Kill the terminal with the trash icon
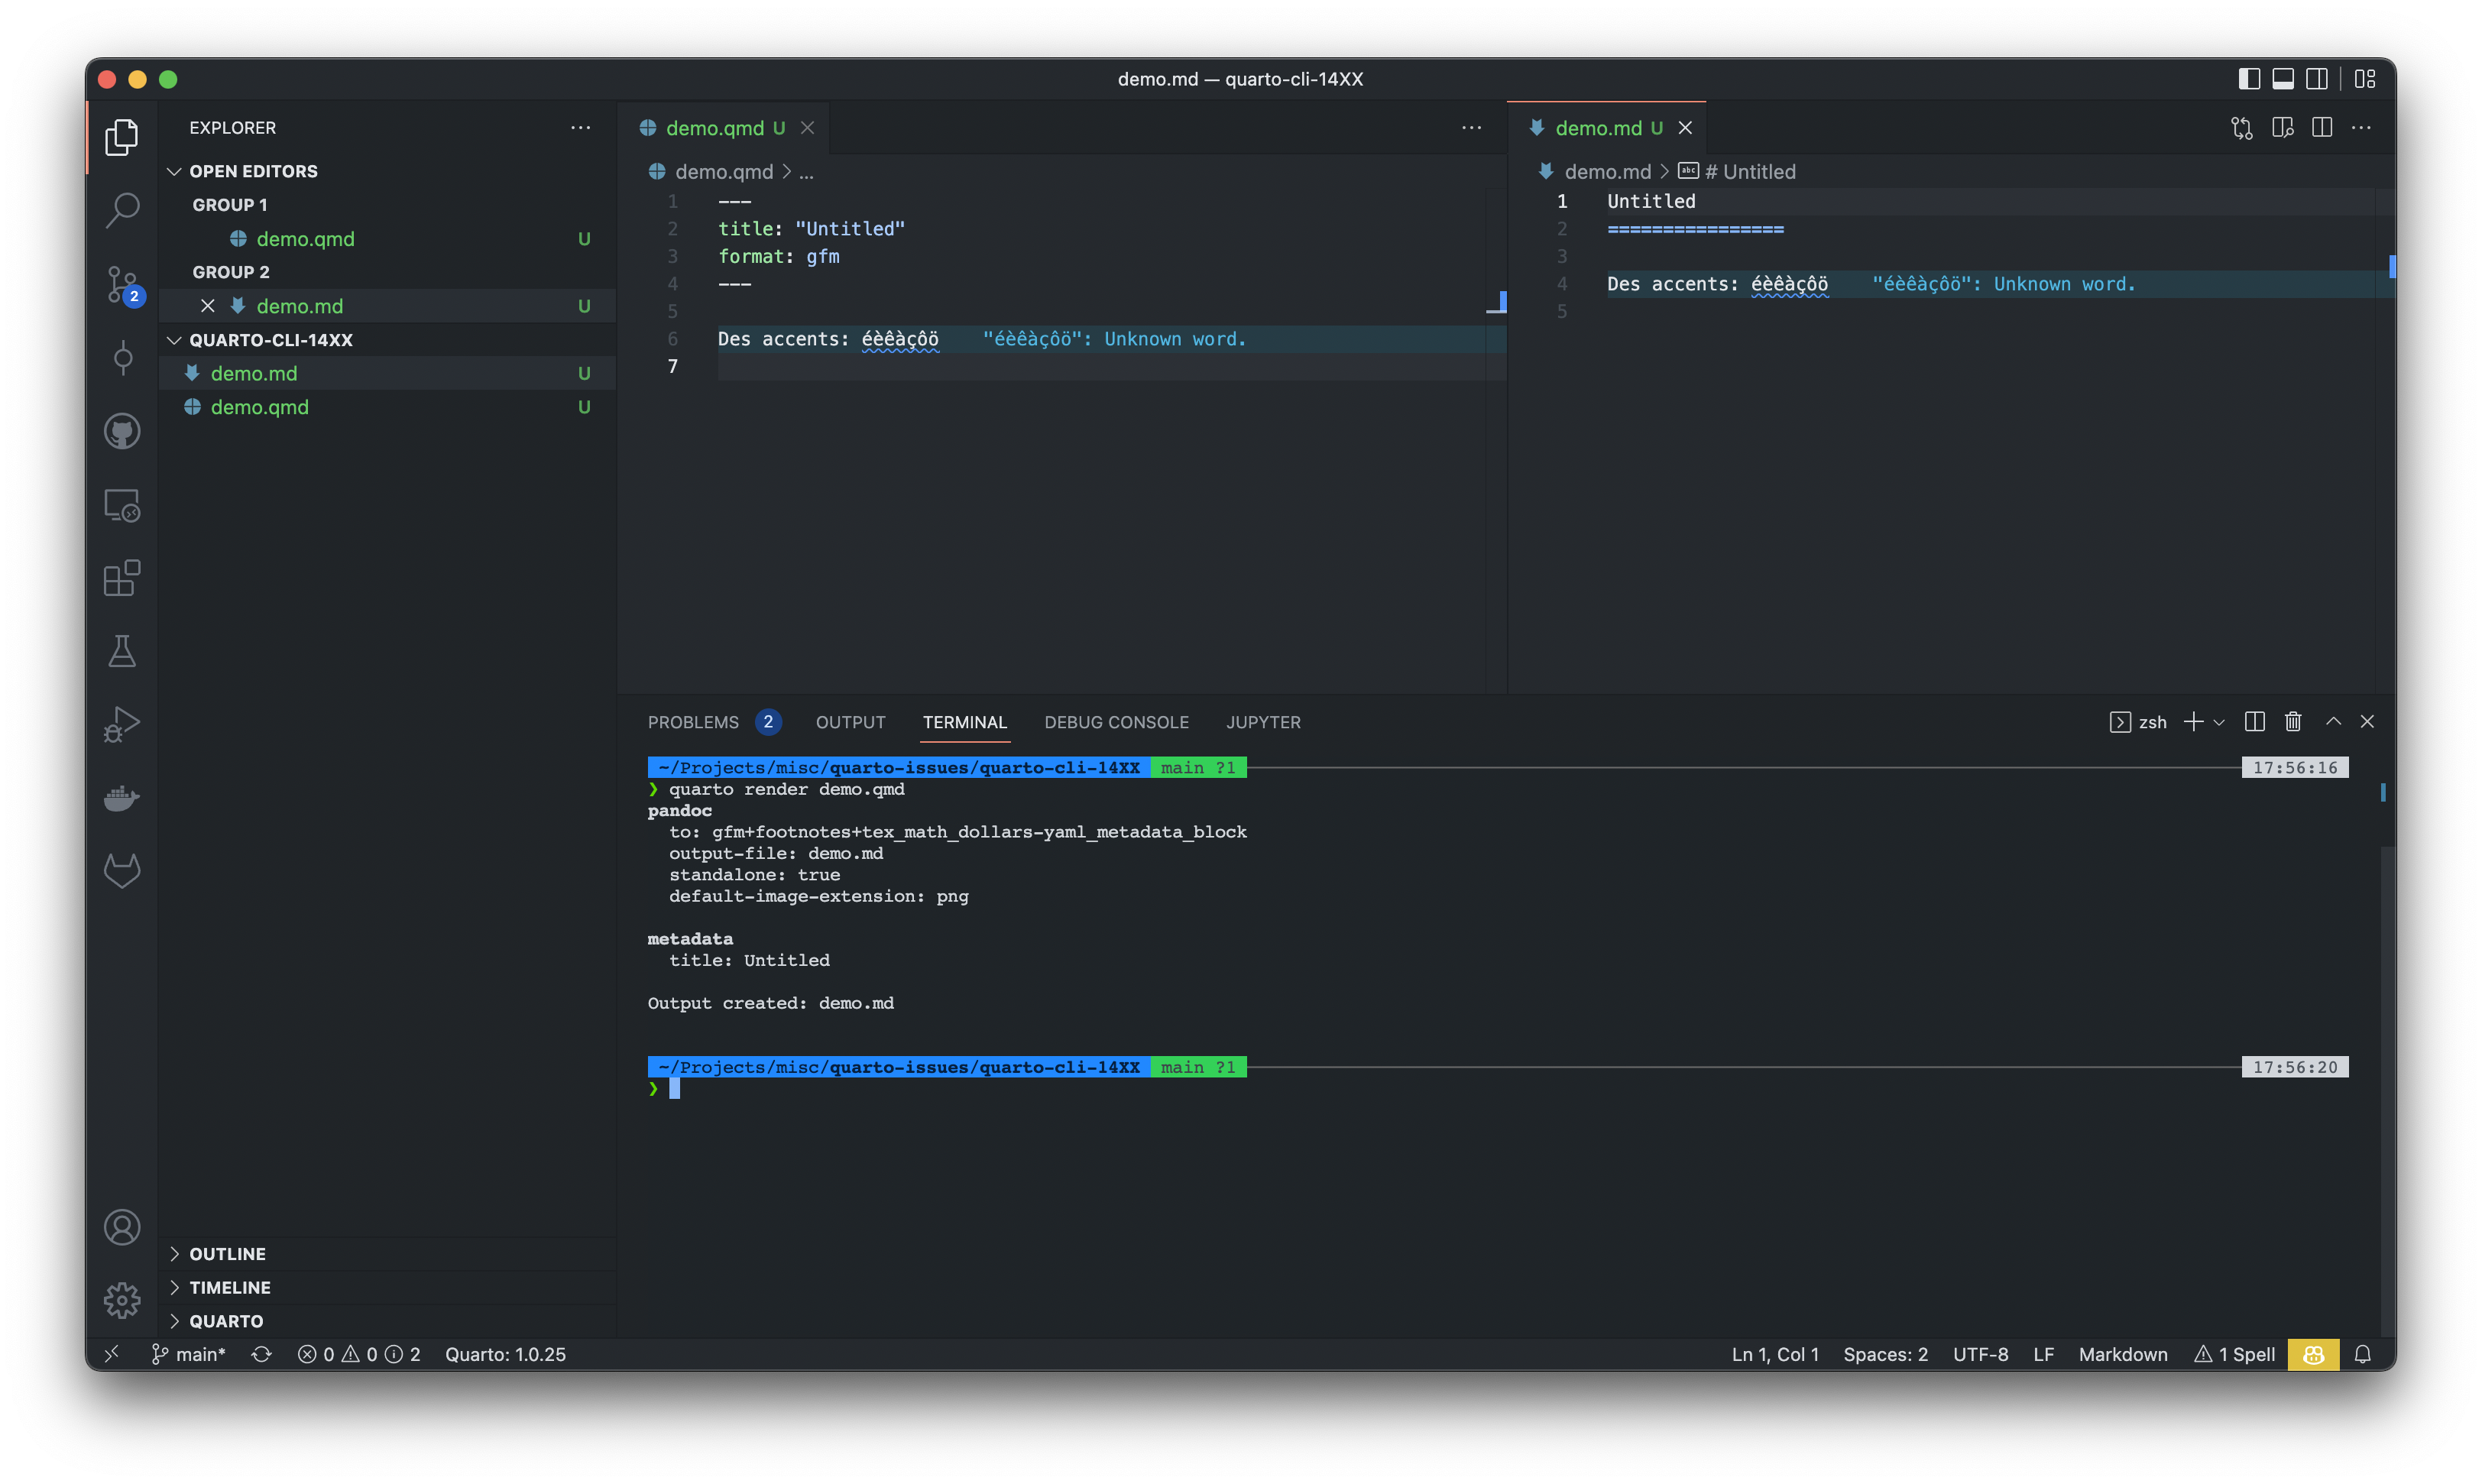 (2292, 721)
